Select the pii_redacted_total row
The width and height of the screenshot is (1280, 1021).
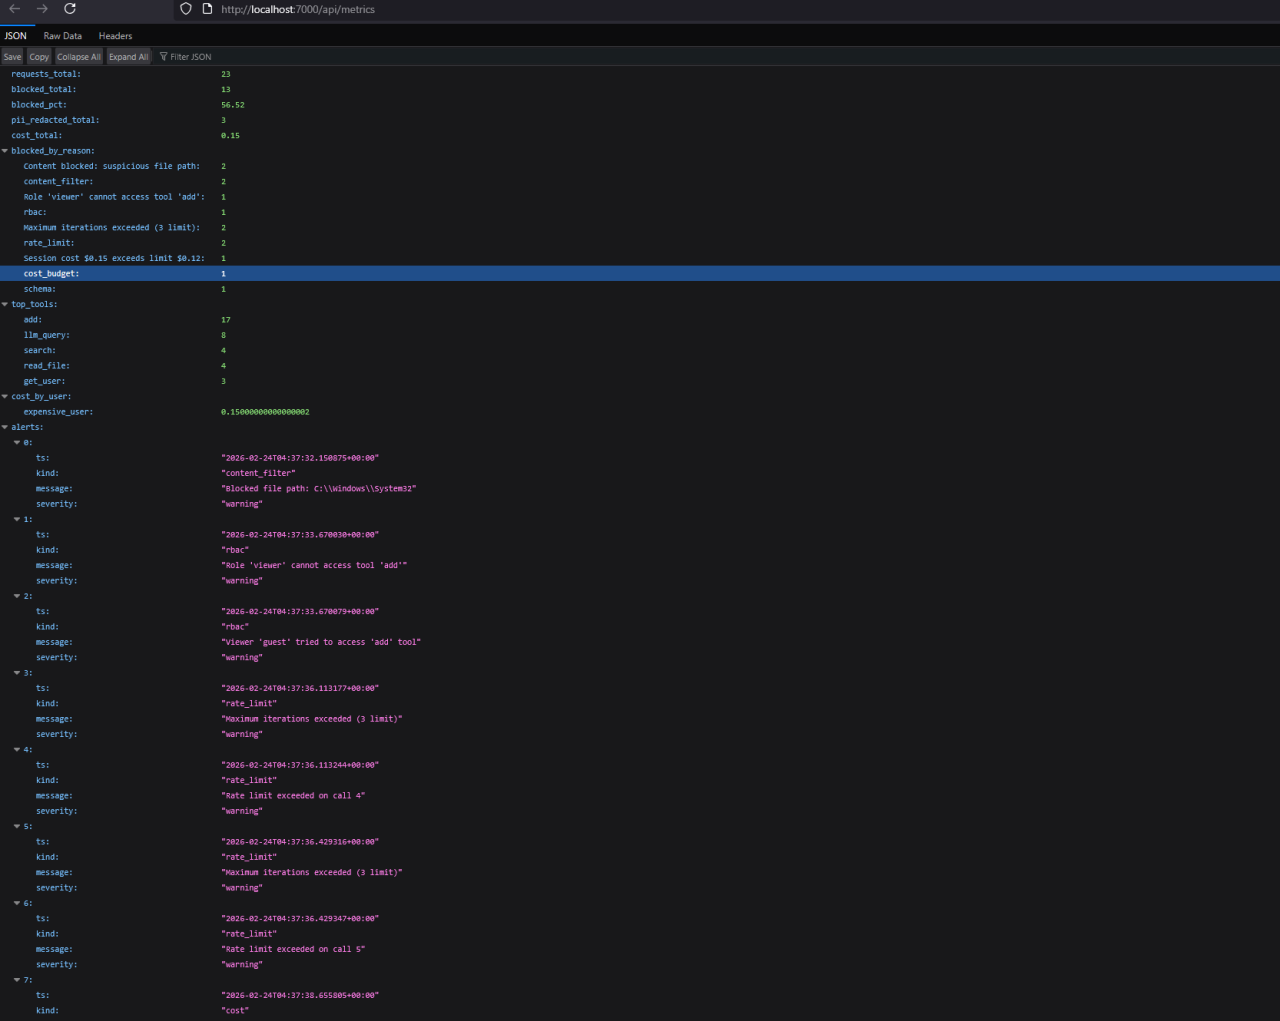tap(640, 120)
